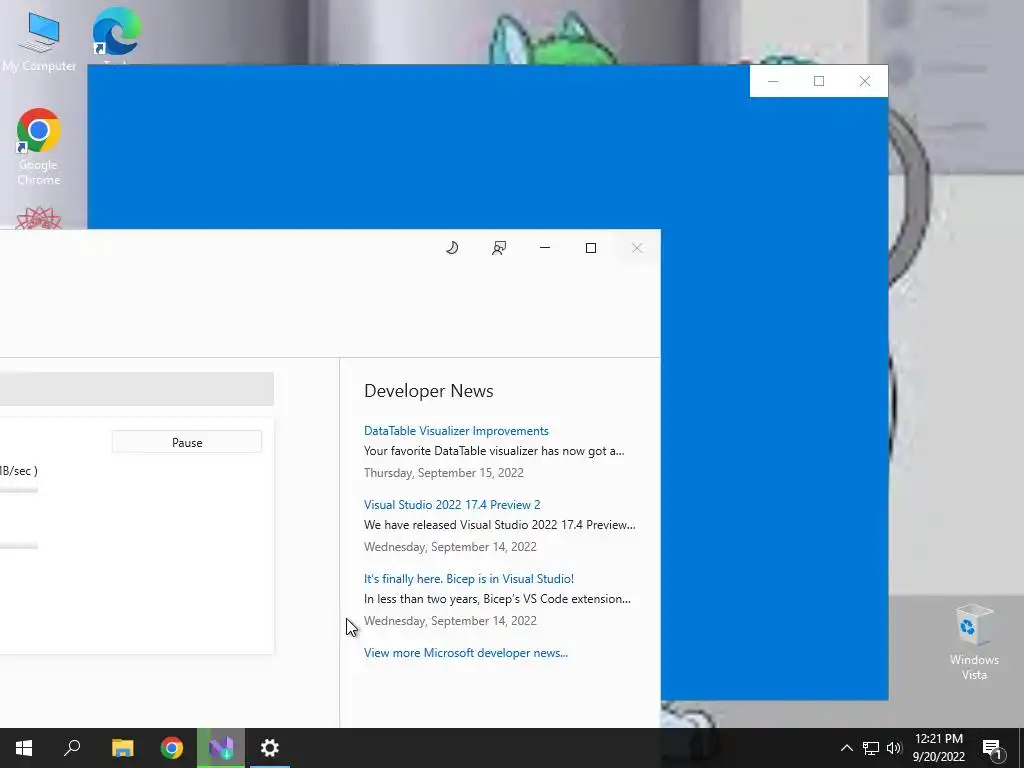1024x768 pixels.
Task: Open the notification center icon
Action: pos(992,748)
